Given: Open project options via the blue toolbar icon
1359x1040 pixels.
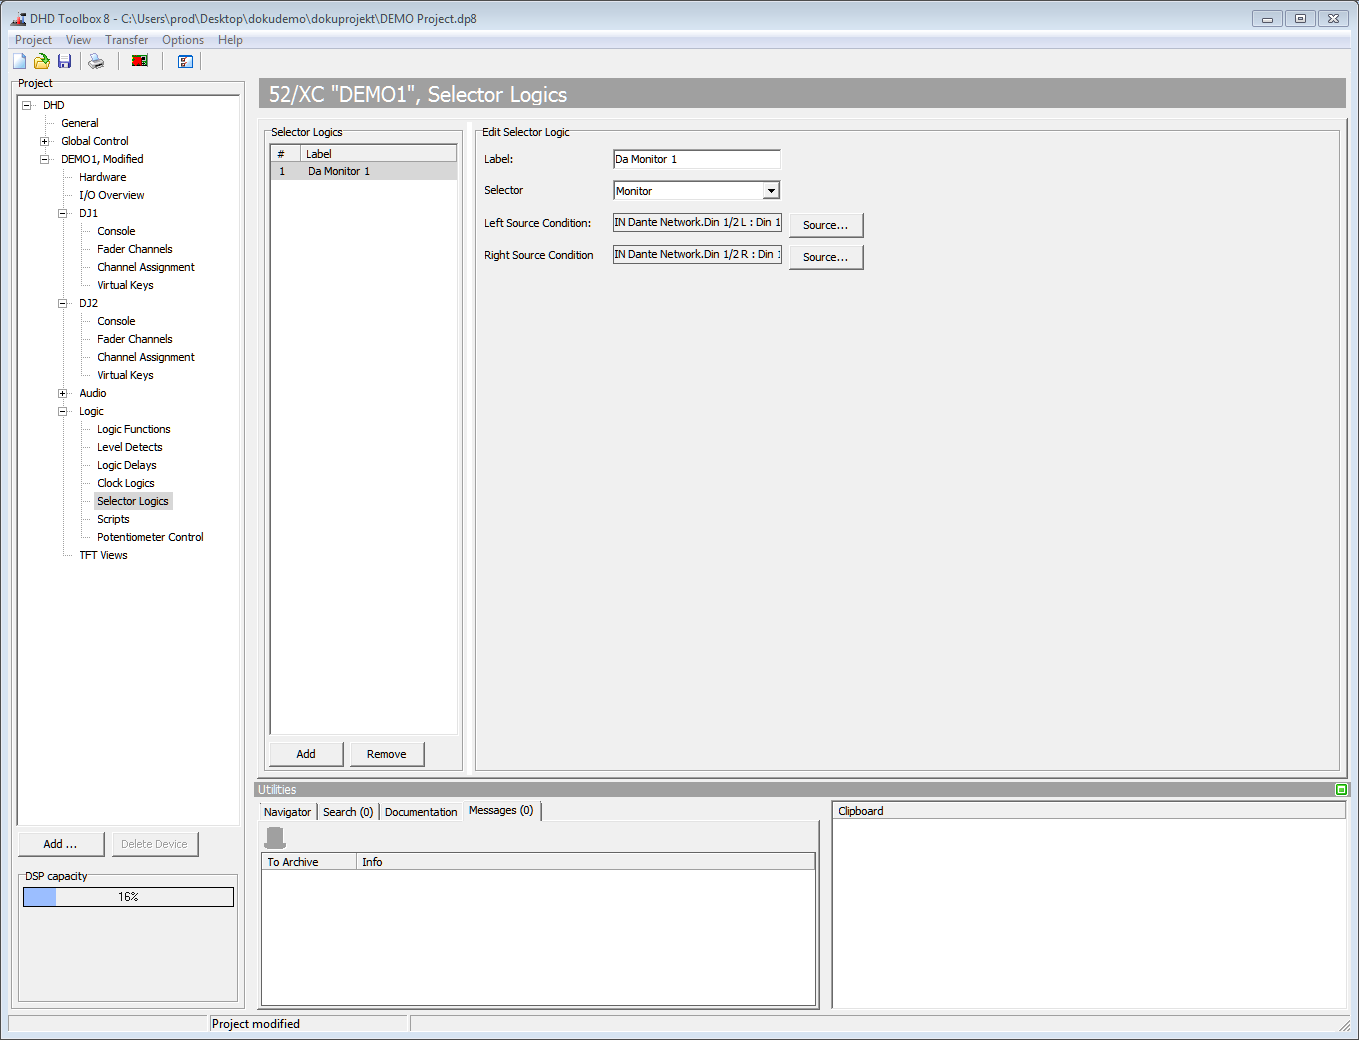Looking at the screenshot, I should (x=185, y=61).
